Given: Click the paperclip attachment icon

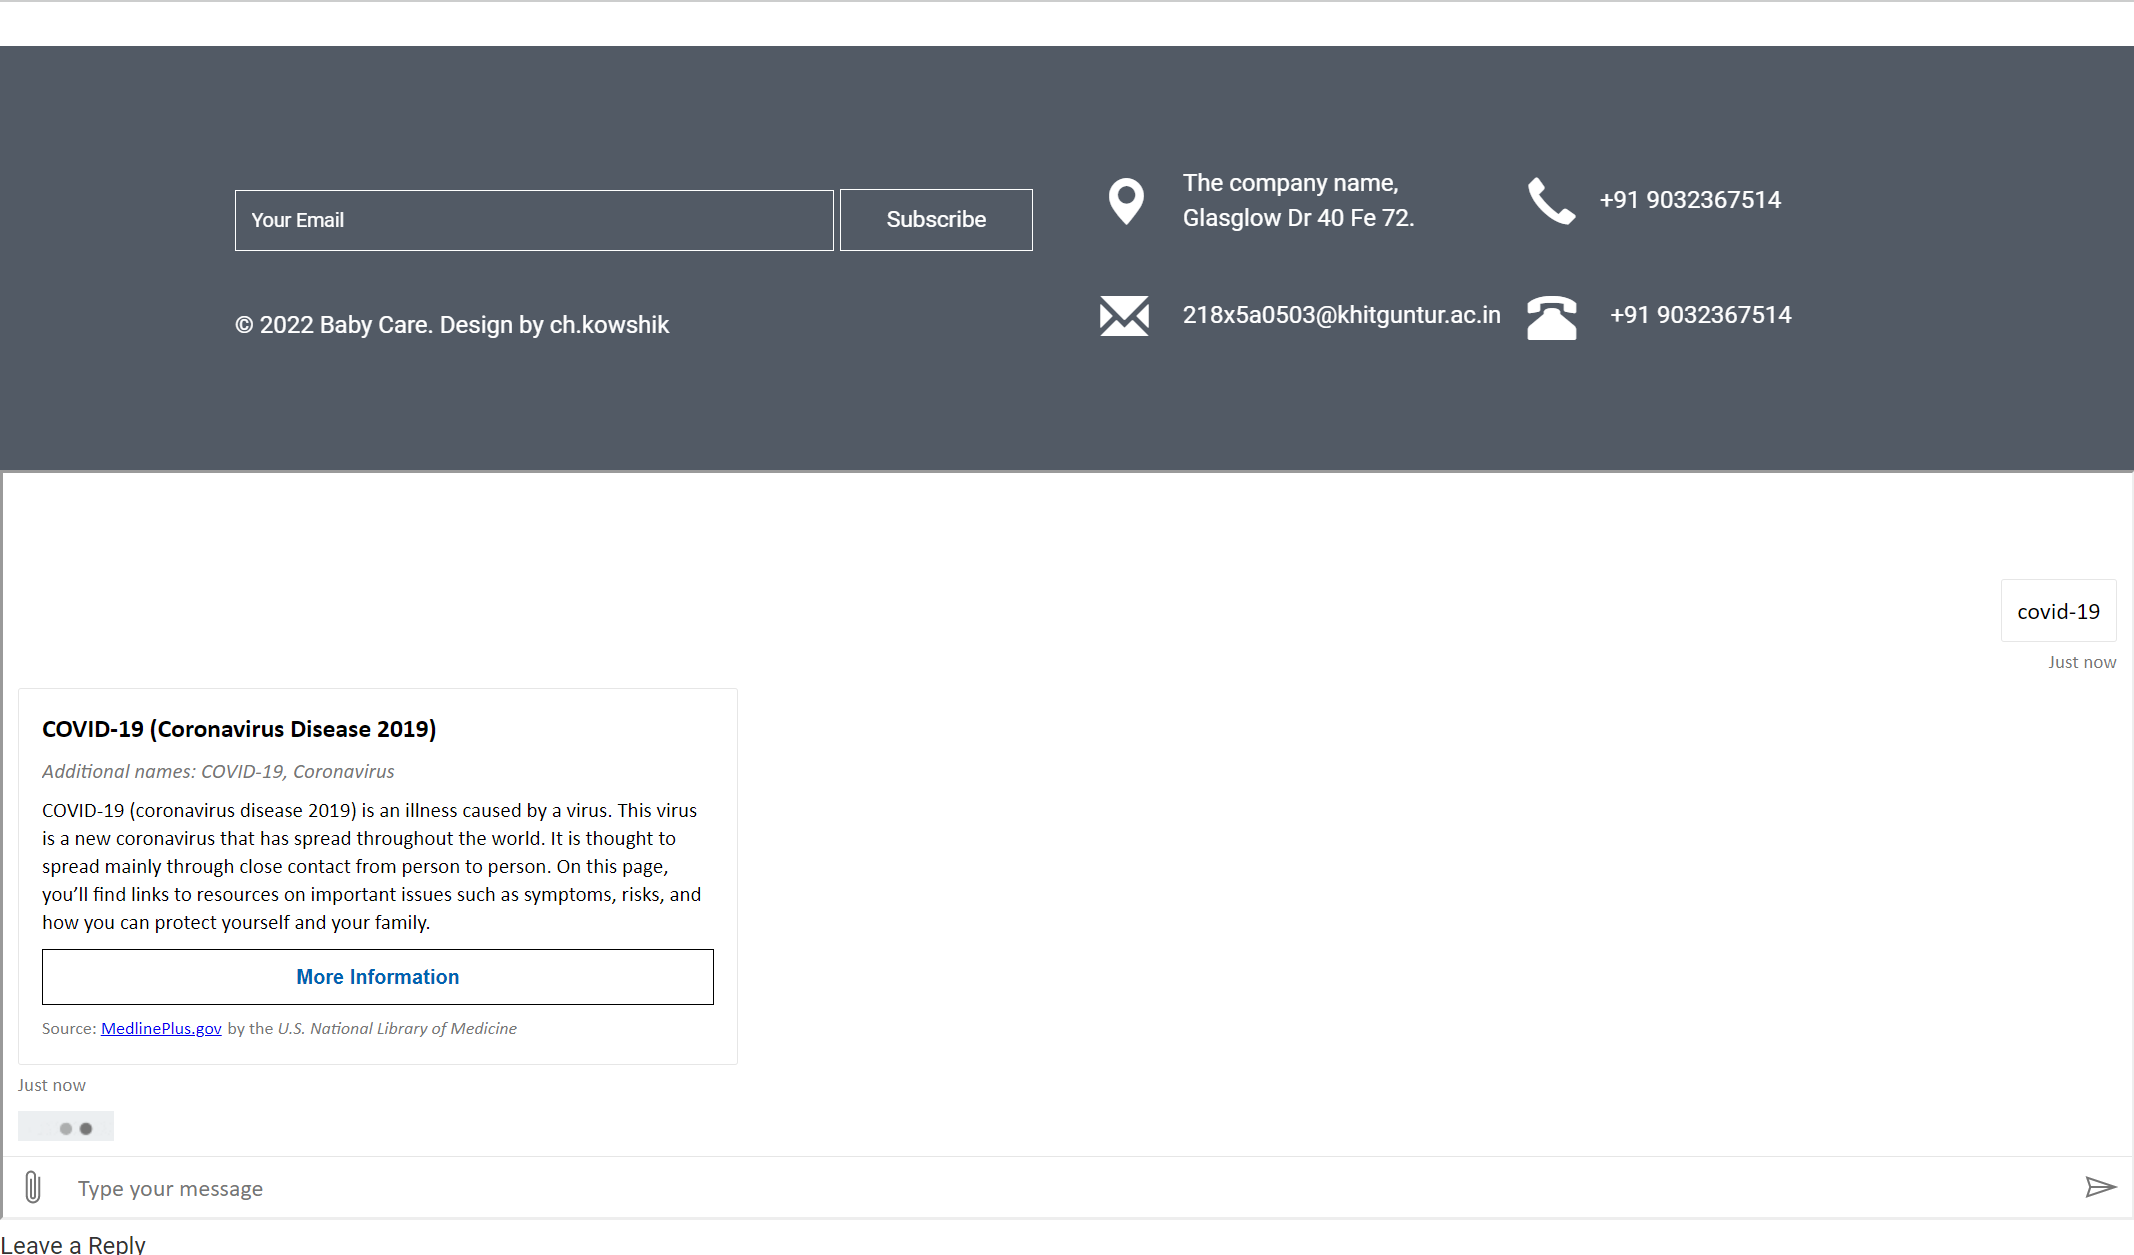Looking at the screenshot, I should [33, 1187].
